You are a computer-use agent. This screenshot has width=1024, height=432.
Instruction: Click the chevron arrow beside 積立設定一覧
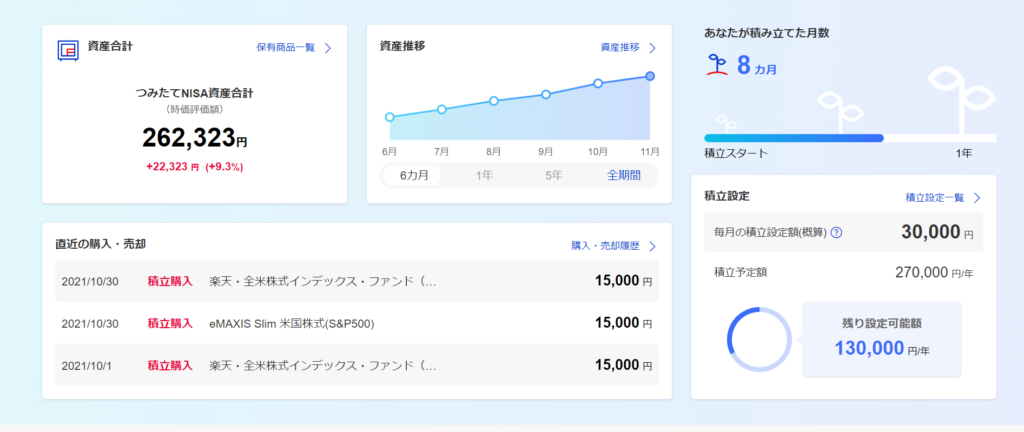(x=977, y=198)
